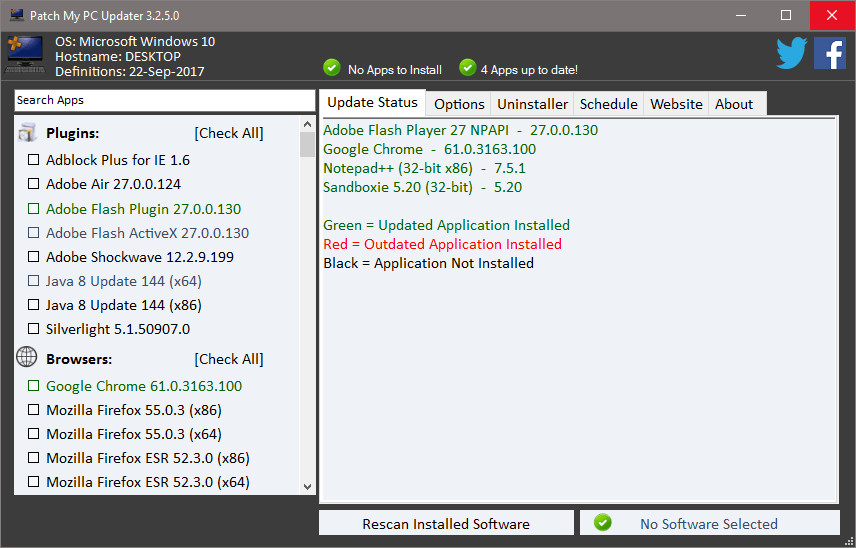Check Adobe Shockwave 12.2.9.199
856x548 pixels.
click(33, 257)
